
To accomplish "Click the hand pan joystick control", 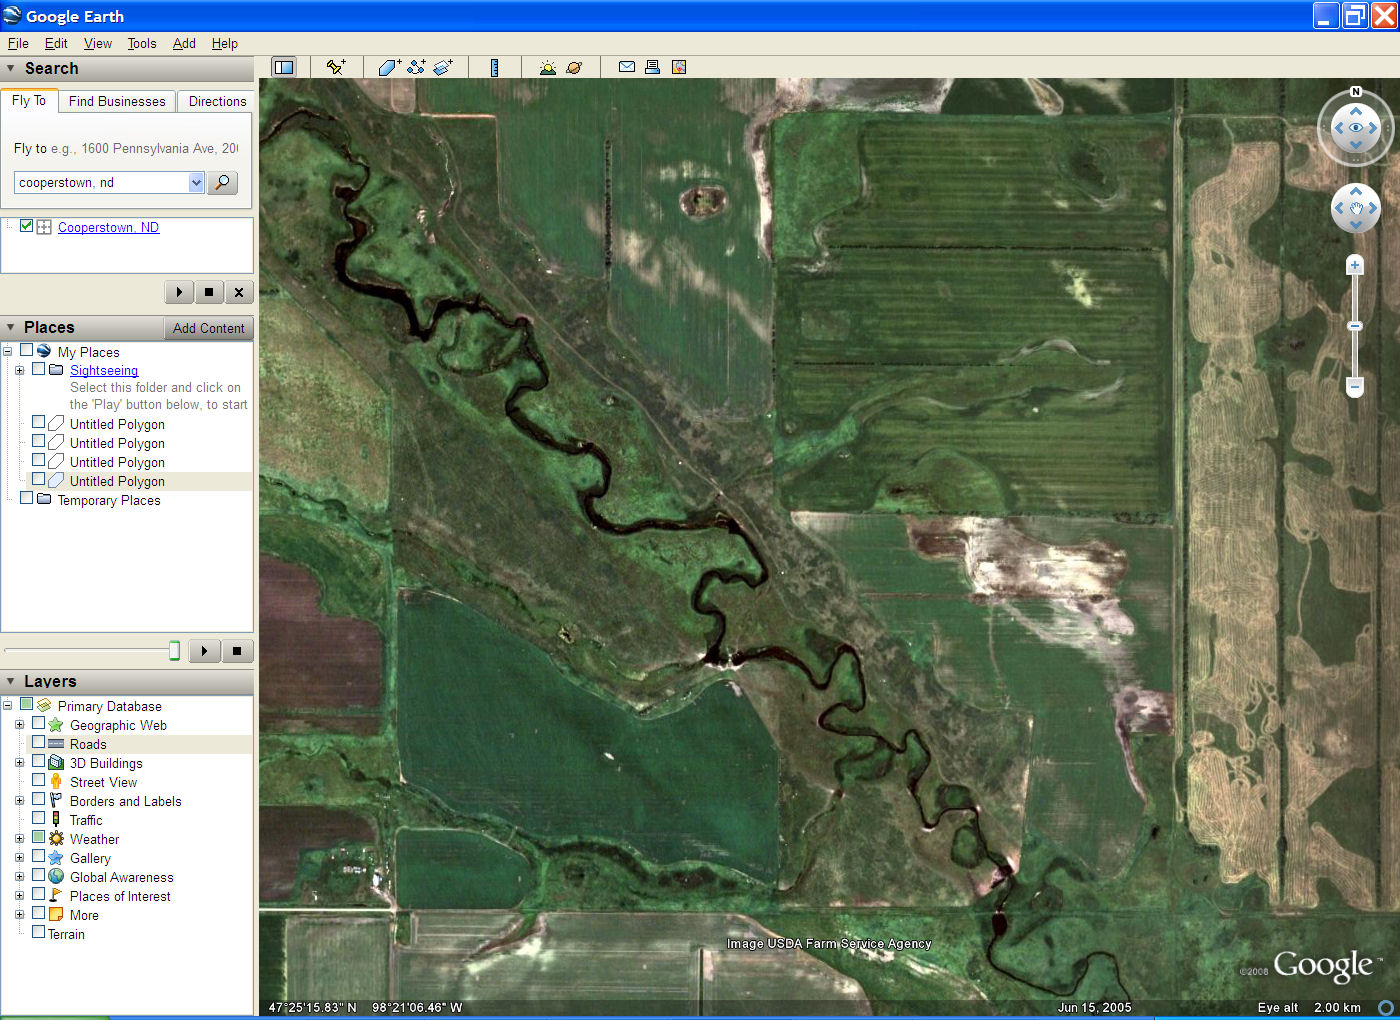I will coord(1356,208).
